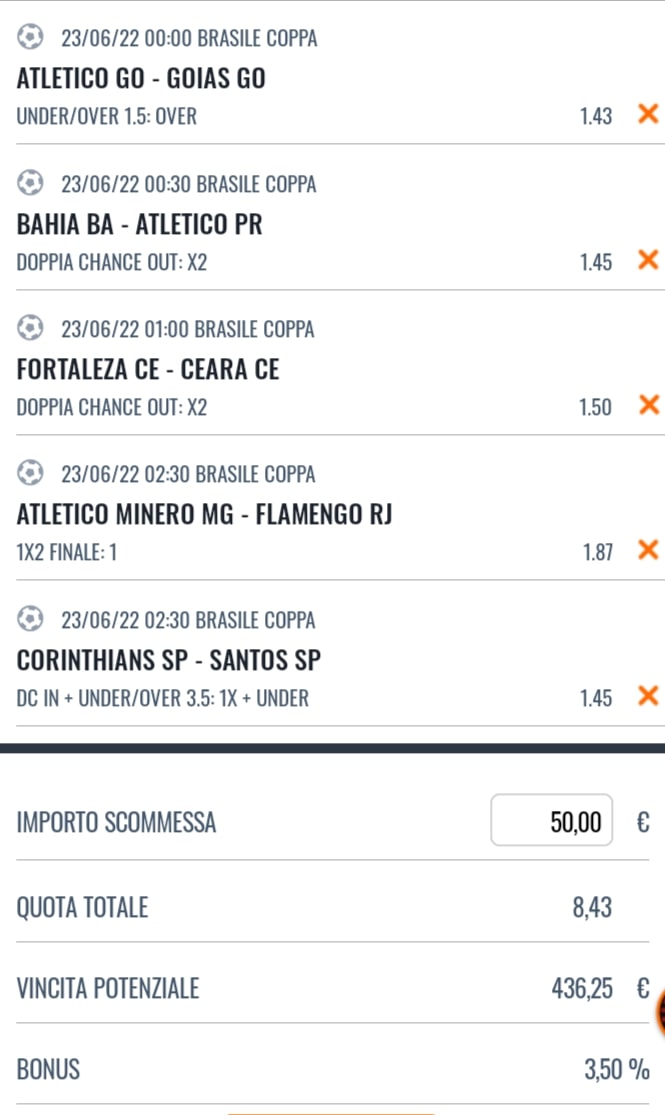Click soccer ball icon for Corinthians match
The height and width of the screenshot is (1115, 665).
pos(31,620)
